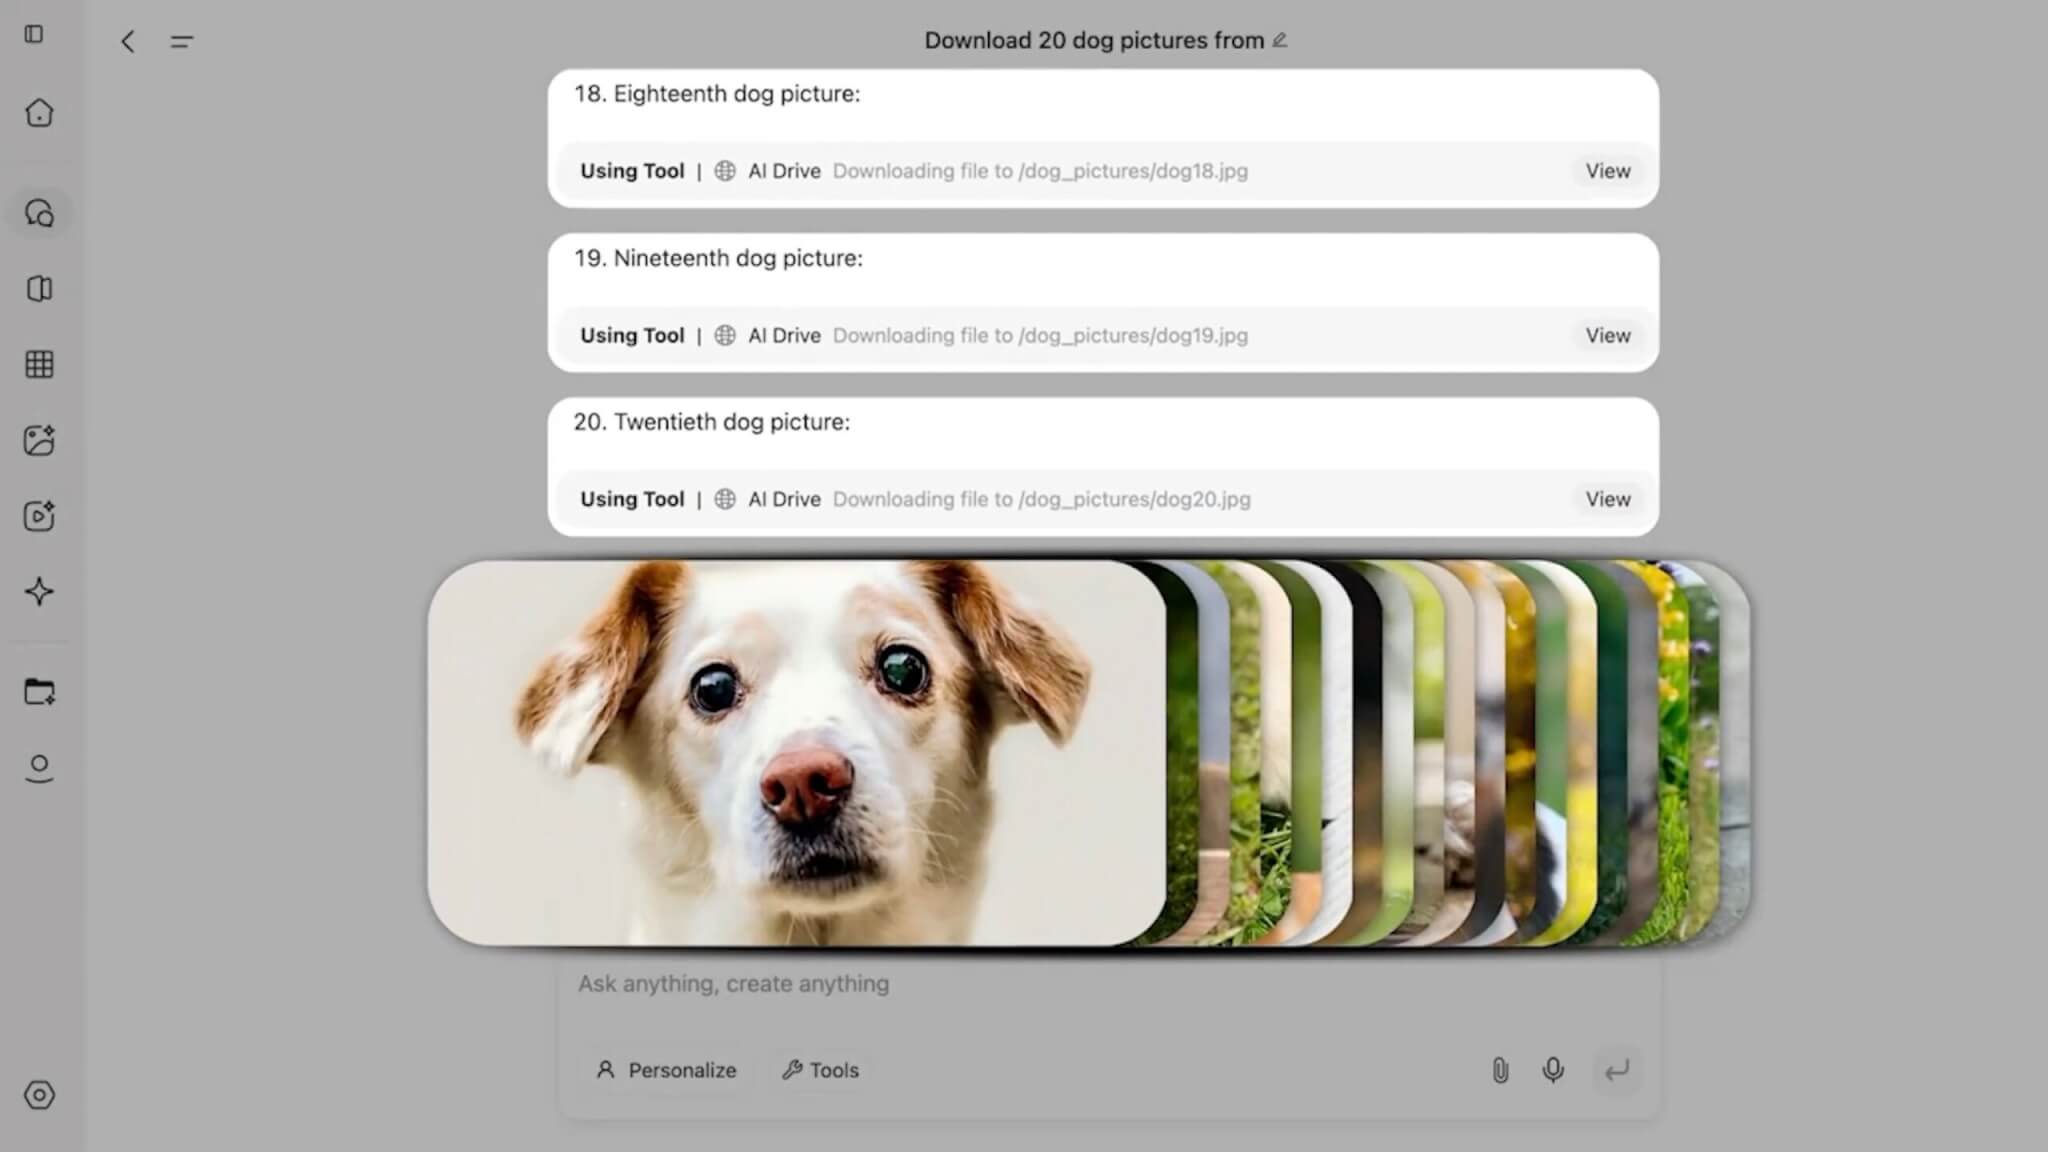Open the AI Drive folder icon in sidebar
This screenshot has height=1152, width=2048.
tap(39, 692)
